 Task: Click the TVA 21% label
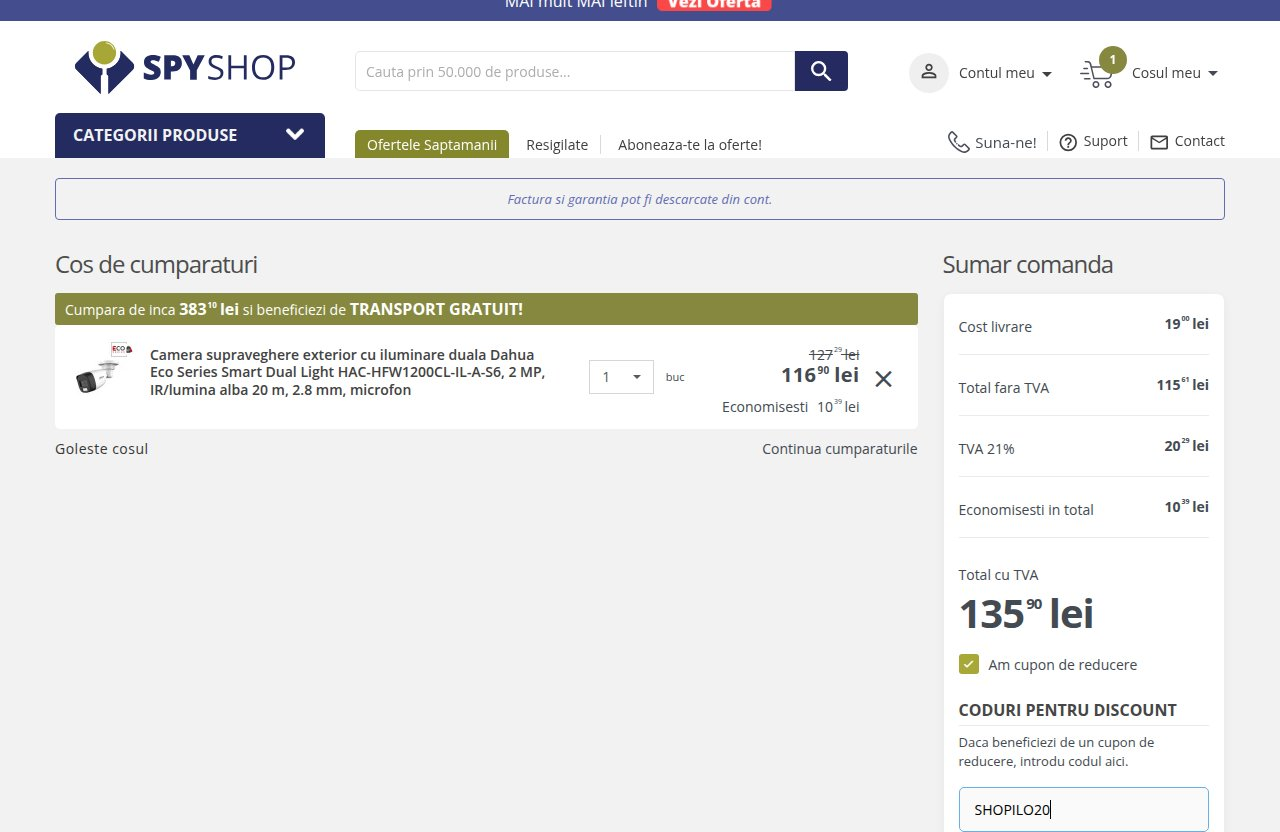click(x=986, y=449)
